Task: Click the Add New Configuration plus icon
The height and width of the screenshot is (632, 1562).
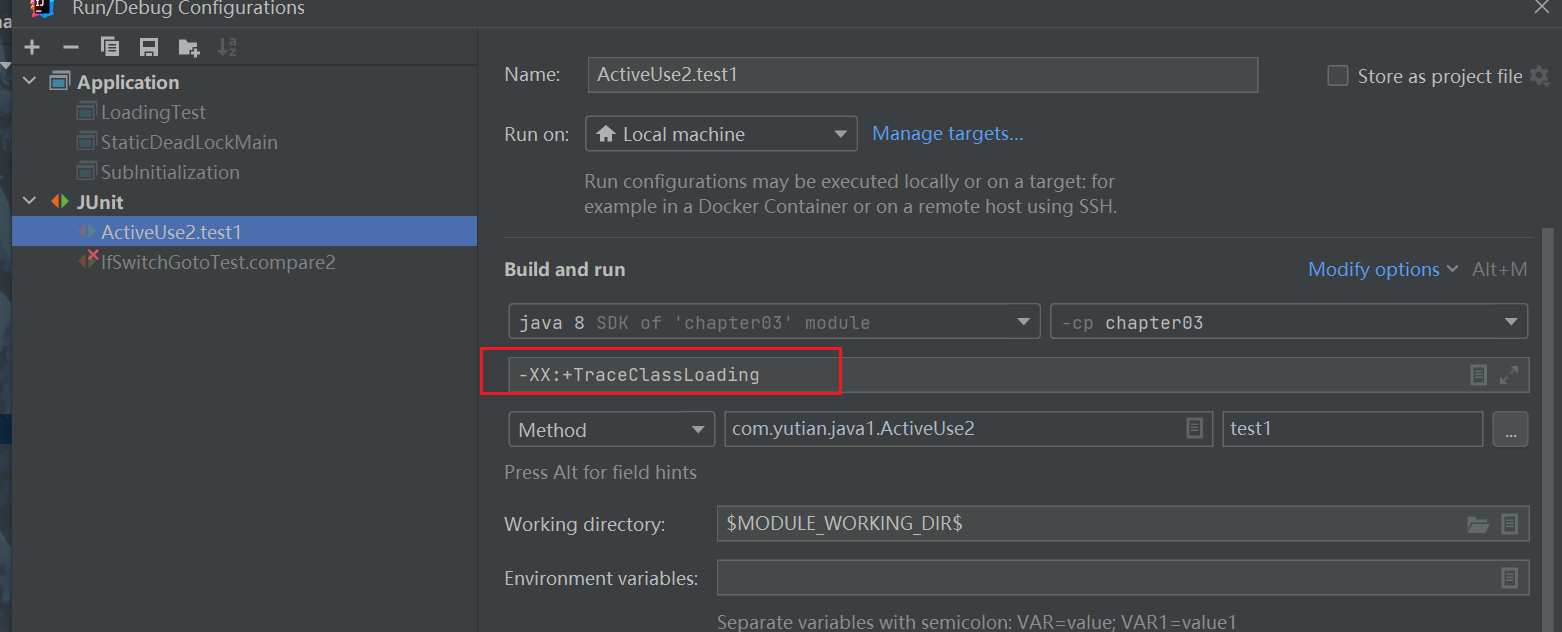Action: tap(32, 47)
